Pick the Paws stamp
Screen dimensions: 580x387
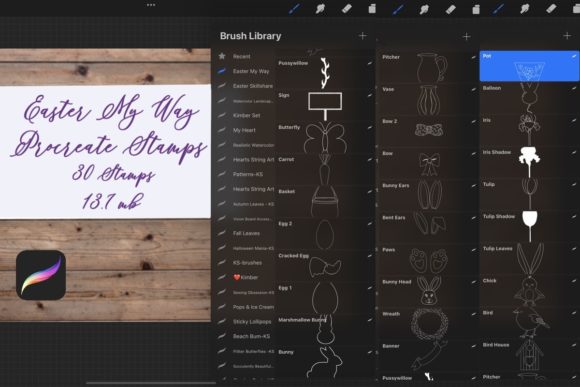coord(429,260)
